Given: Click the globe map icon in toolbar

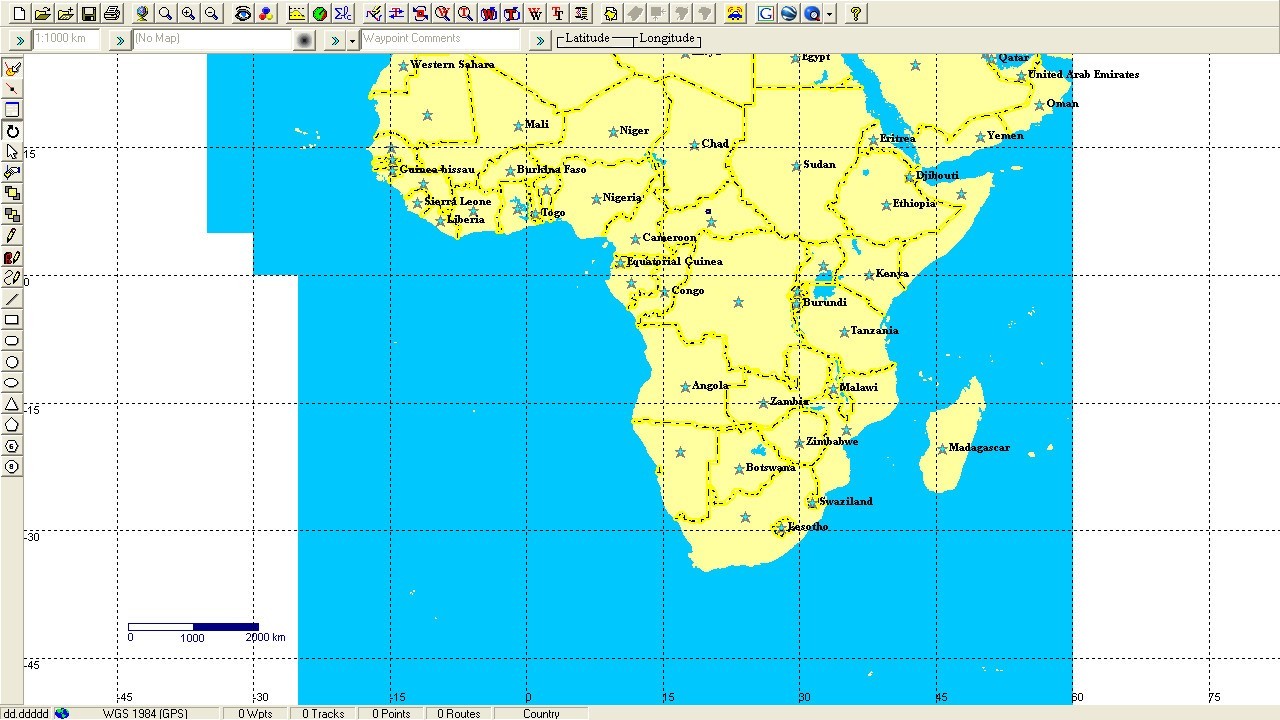Looking at the screenshot, I should tap(142, 14).
